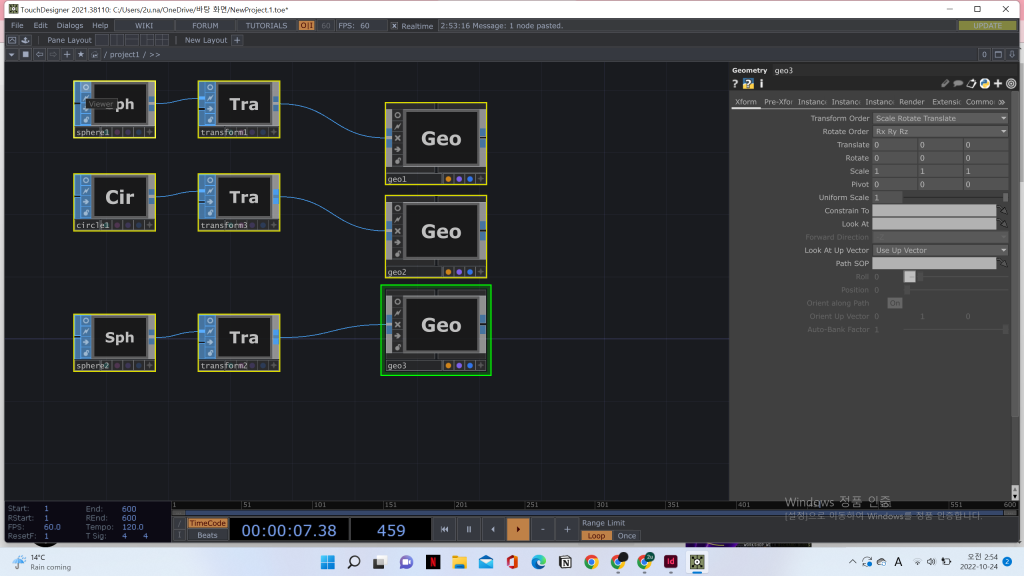Screen dimensions: 1024x576
Task: Click the comment bubble icon in parameter panel
Action: (x=958, y=84)
